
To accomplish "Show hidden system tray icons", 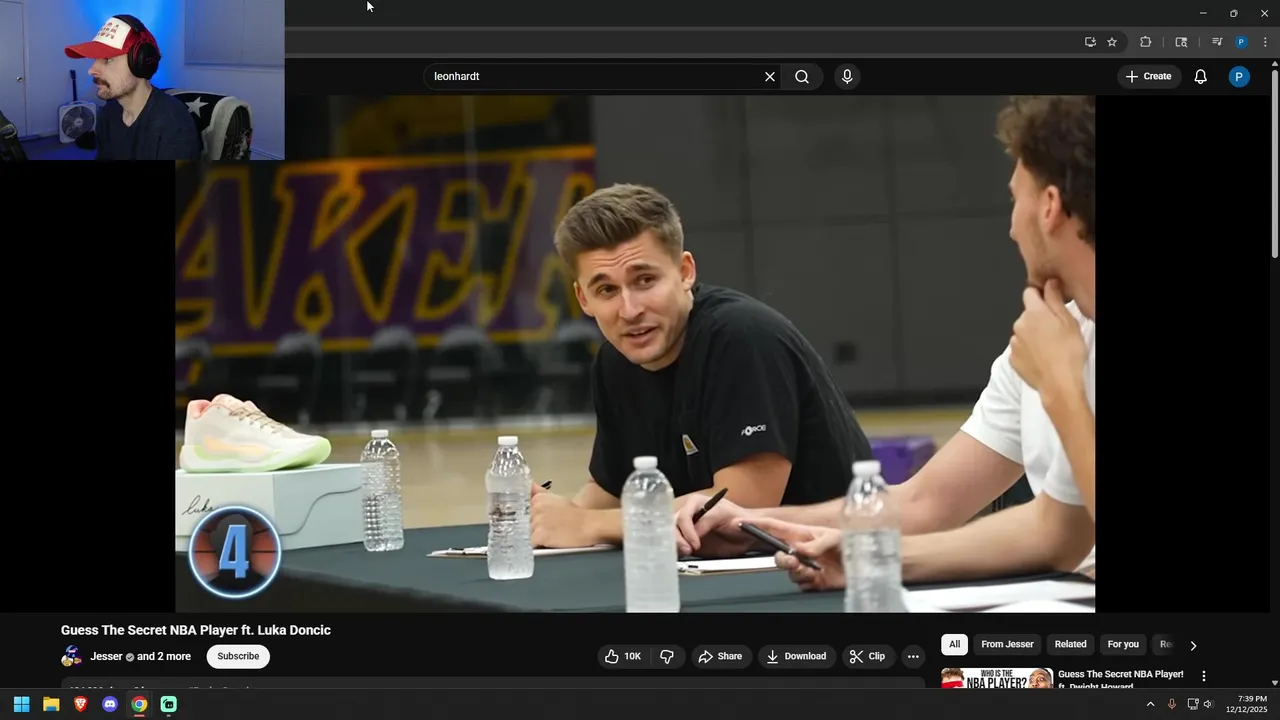I will [x=1150, y=705].
